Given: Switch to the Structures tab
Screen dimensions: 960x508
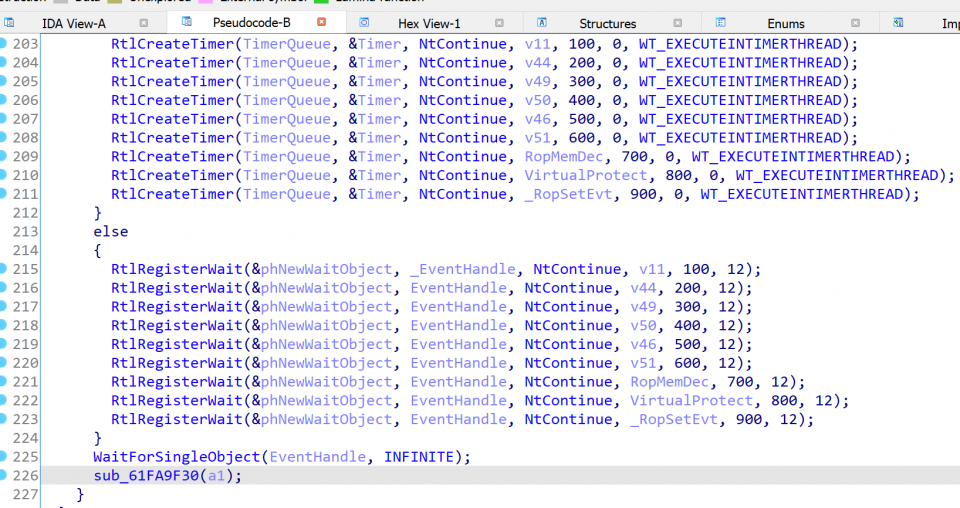Looking at the screenshot, I should 607,24.
